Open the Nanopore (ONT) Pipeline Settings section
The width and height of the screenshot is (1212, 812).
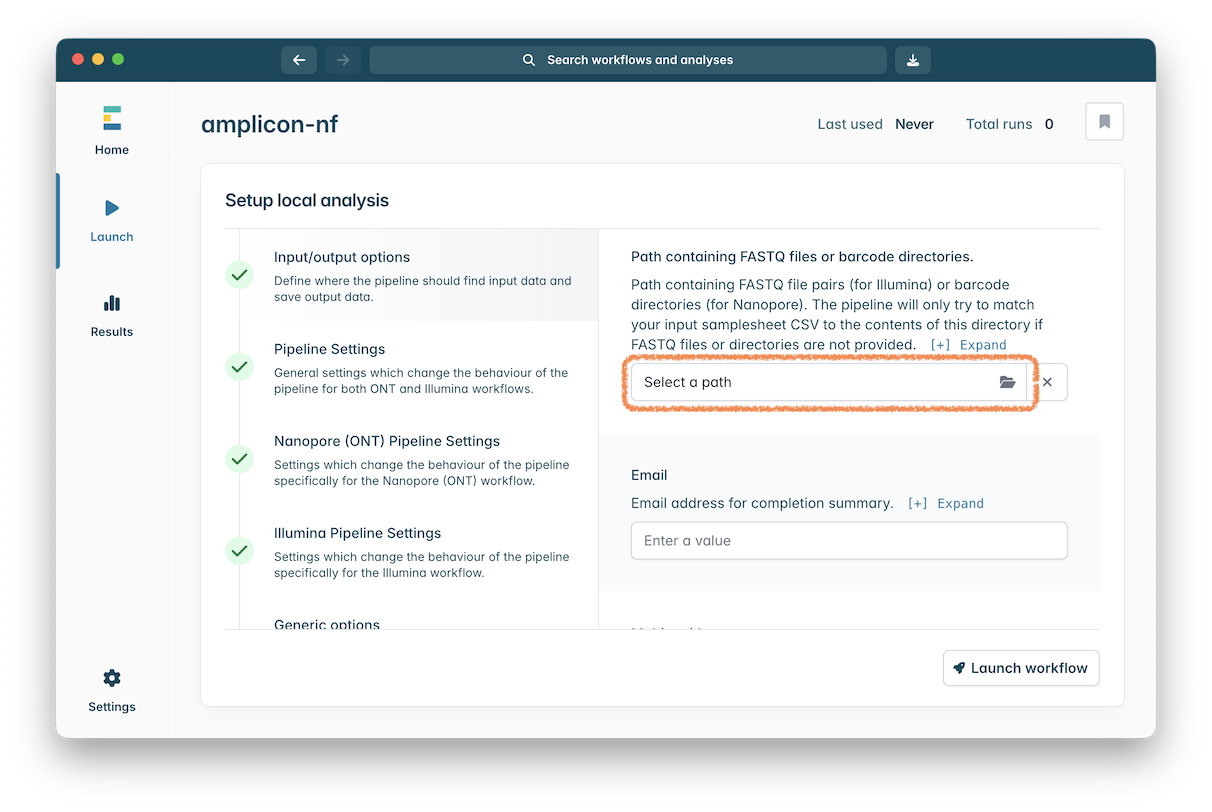(386, 441)
